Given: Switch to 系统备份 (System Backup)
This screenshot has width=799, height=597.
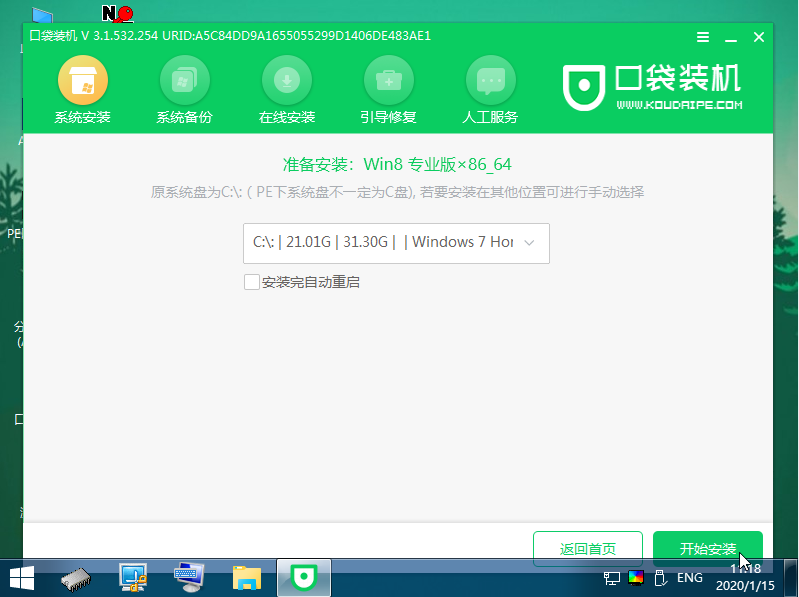Looking at the screenshot, I should 184,92.
